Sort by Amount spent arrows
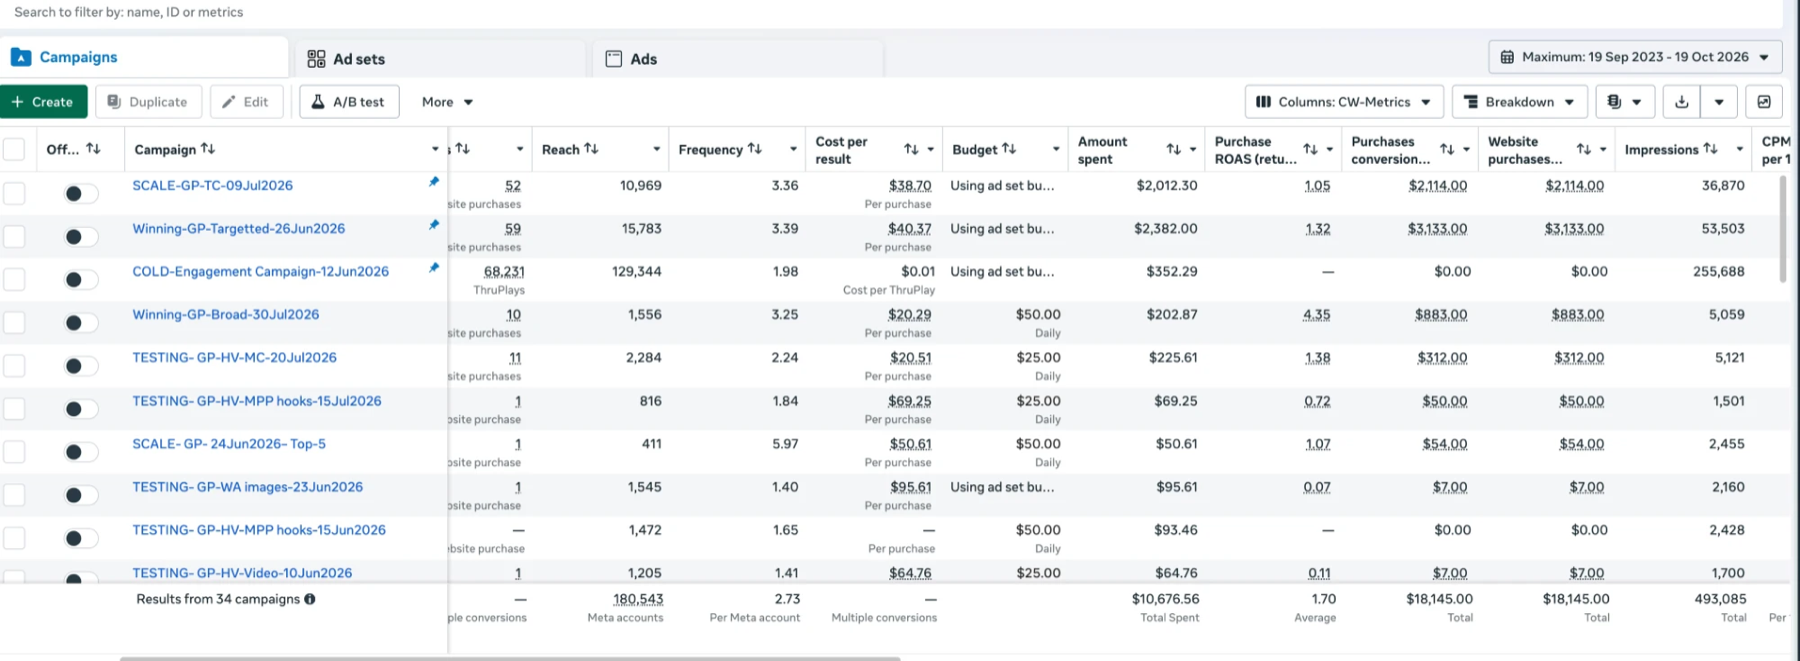1800x661 pixels. 1174,149
